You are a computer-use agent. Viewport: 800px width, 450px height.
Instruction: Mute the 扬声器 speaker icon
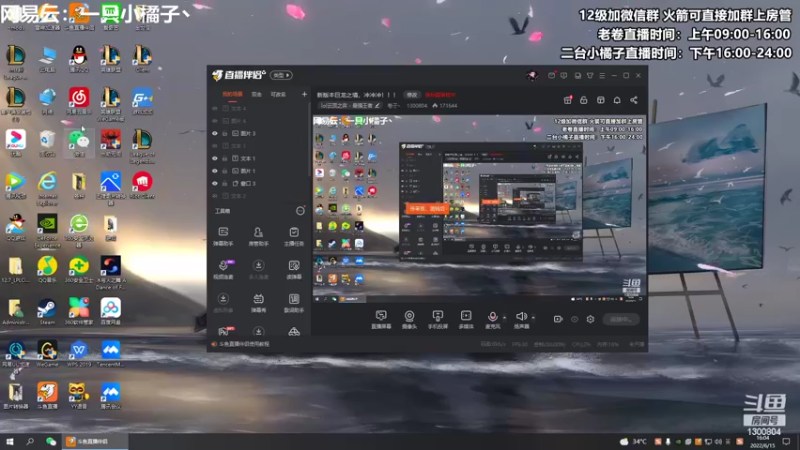[x=521, y=317]
